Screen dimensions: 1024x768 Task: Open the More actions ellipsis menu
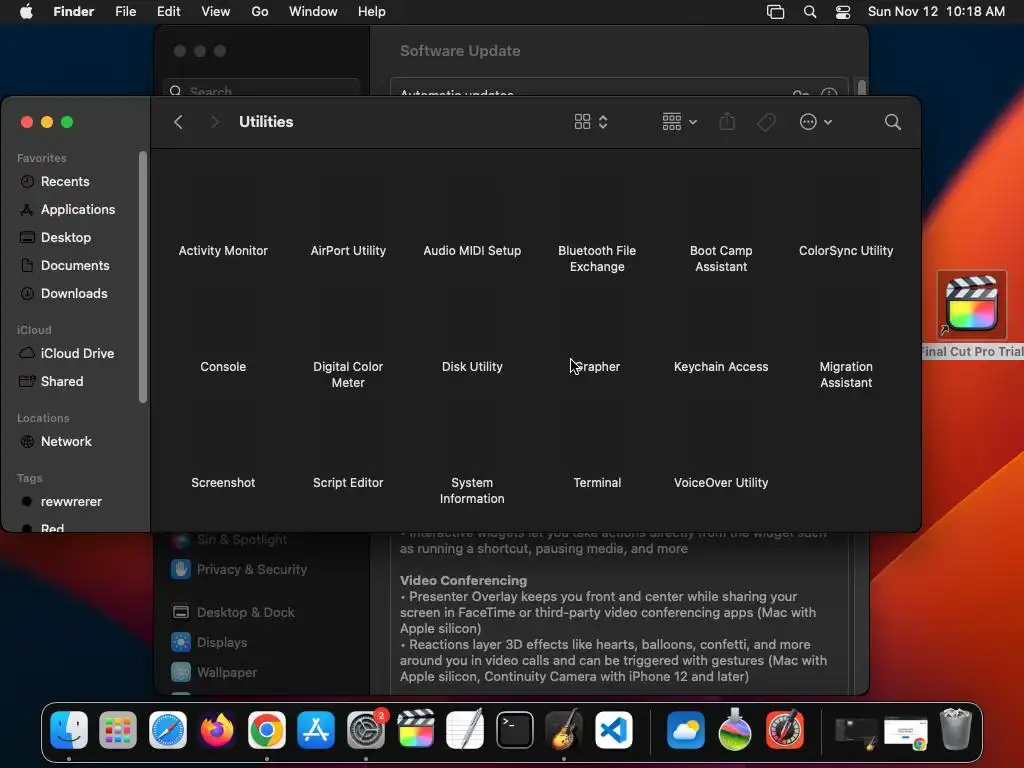coord(816,122)
